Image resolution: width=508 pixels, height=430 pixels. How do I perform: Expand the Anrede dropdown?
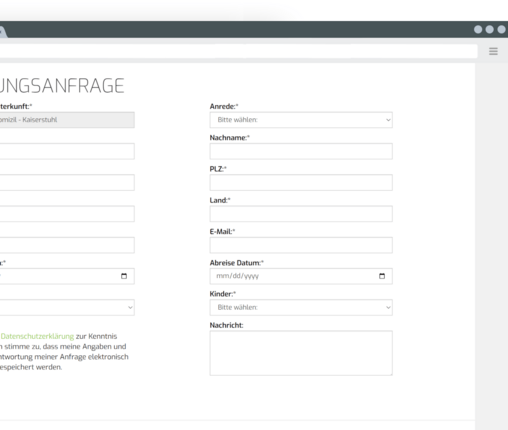[301, 120]
